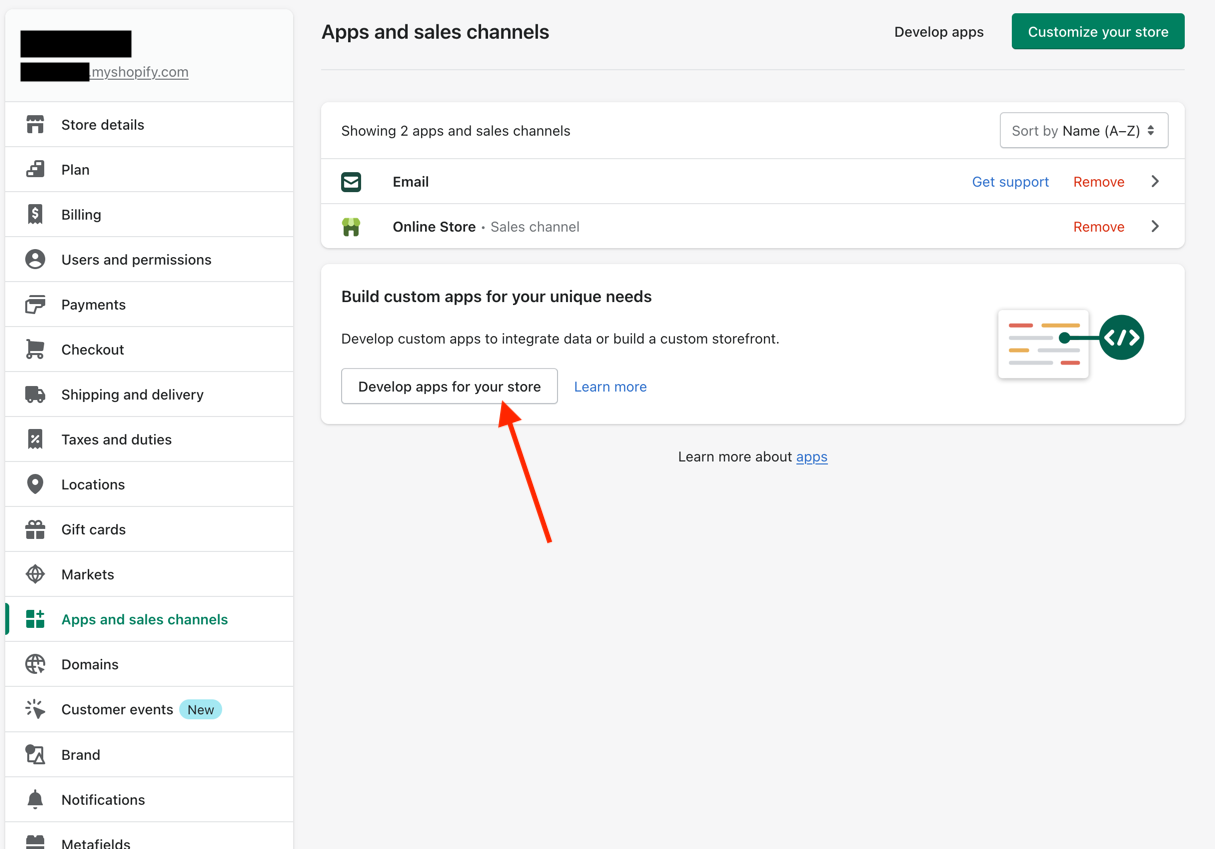Image resolution: width=1215 pixels, height=849 pixels.
Task: Click the Markets globe icon
Action: tap(35, 575)
